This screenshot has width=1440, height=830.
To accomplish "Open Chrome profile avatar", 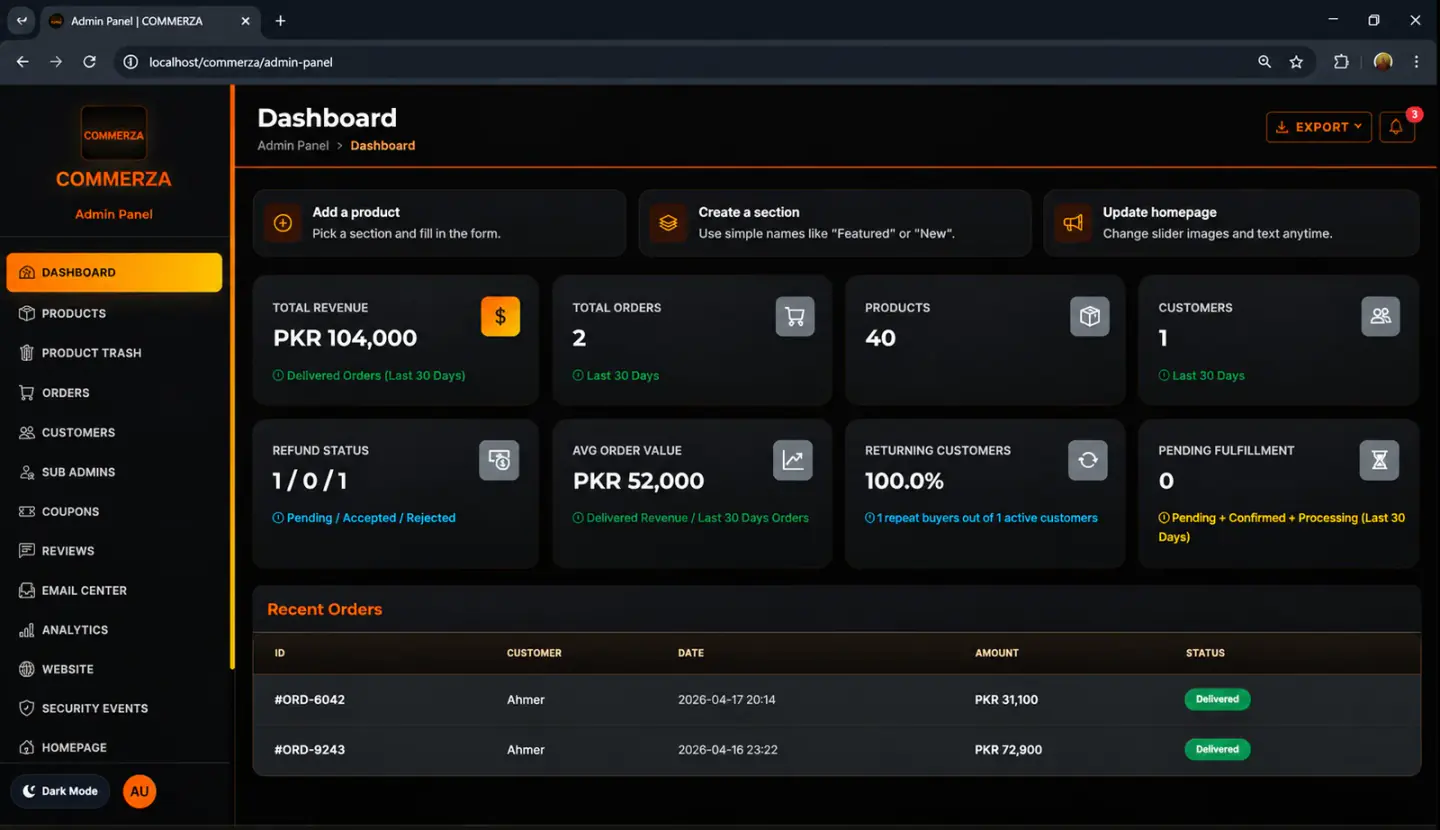I will 1383,62.
